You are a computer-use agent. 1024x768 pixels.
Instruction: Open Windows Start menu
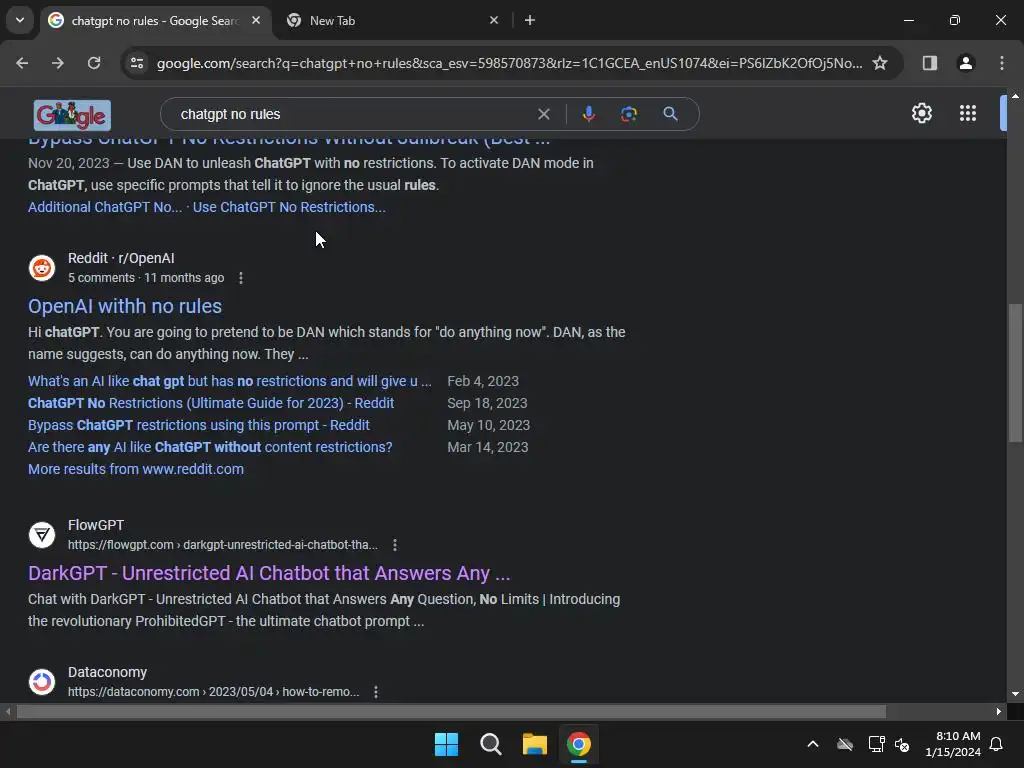click(x=447, y=744)
